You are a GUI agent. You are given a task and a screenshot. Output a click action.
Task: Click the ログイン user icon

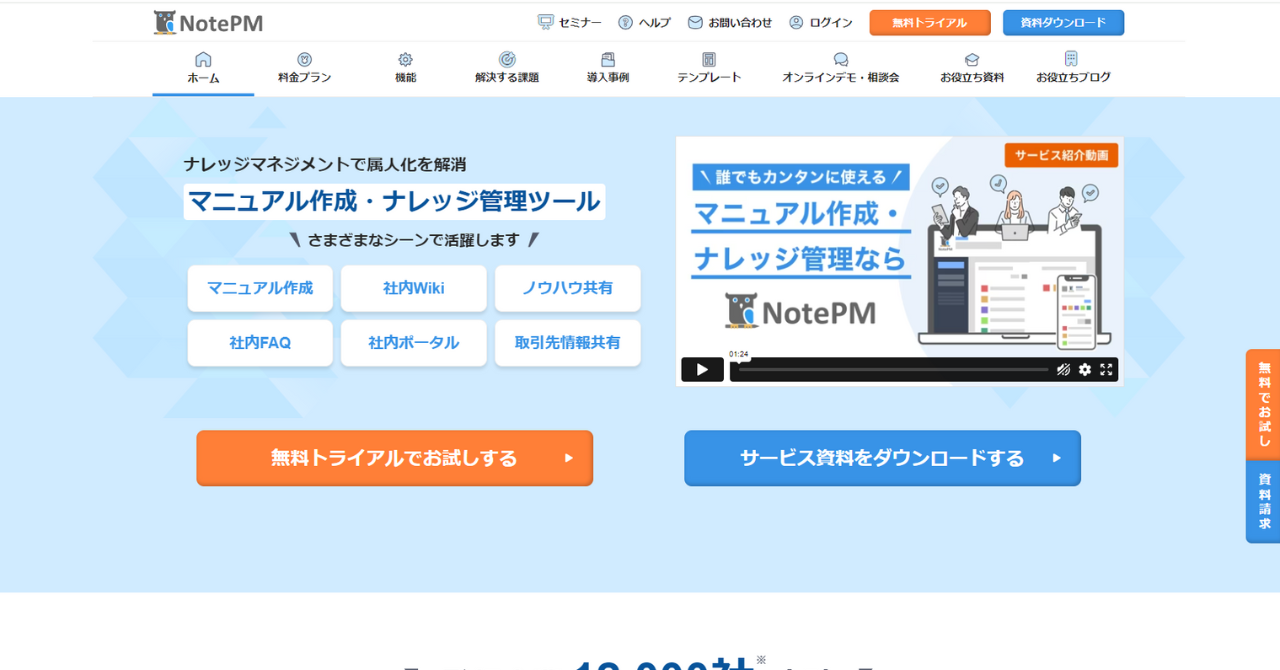click(x=796, y=22)
